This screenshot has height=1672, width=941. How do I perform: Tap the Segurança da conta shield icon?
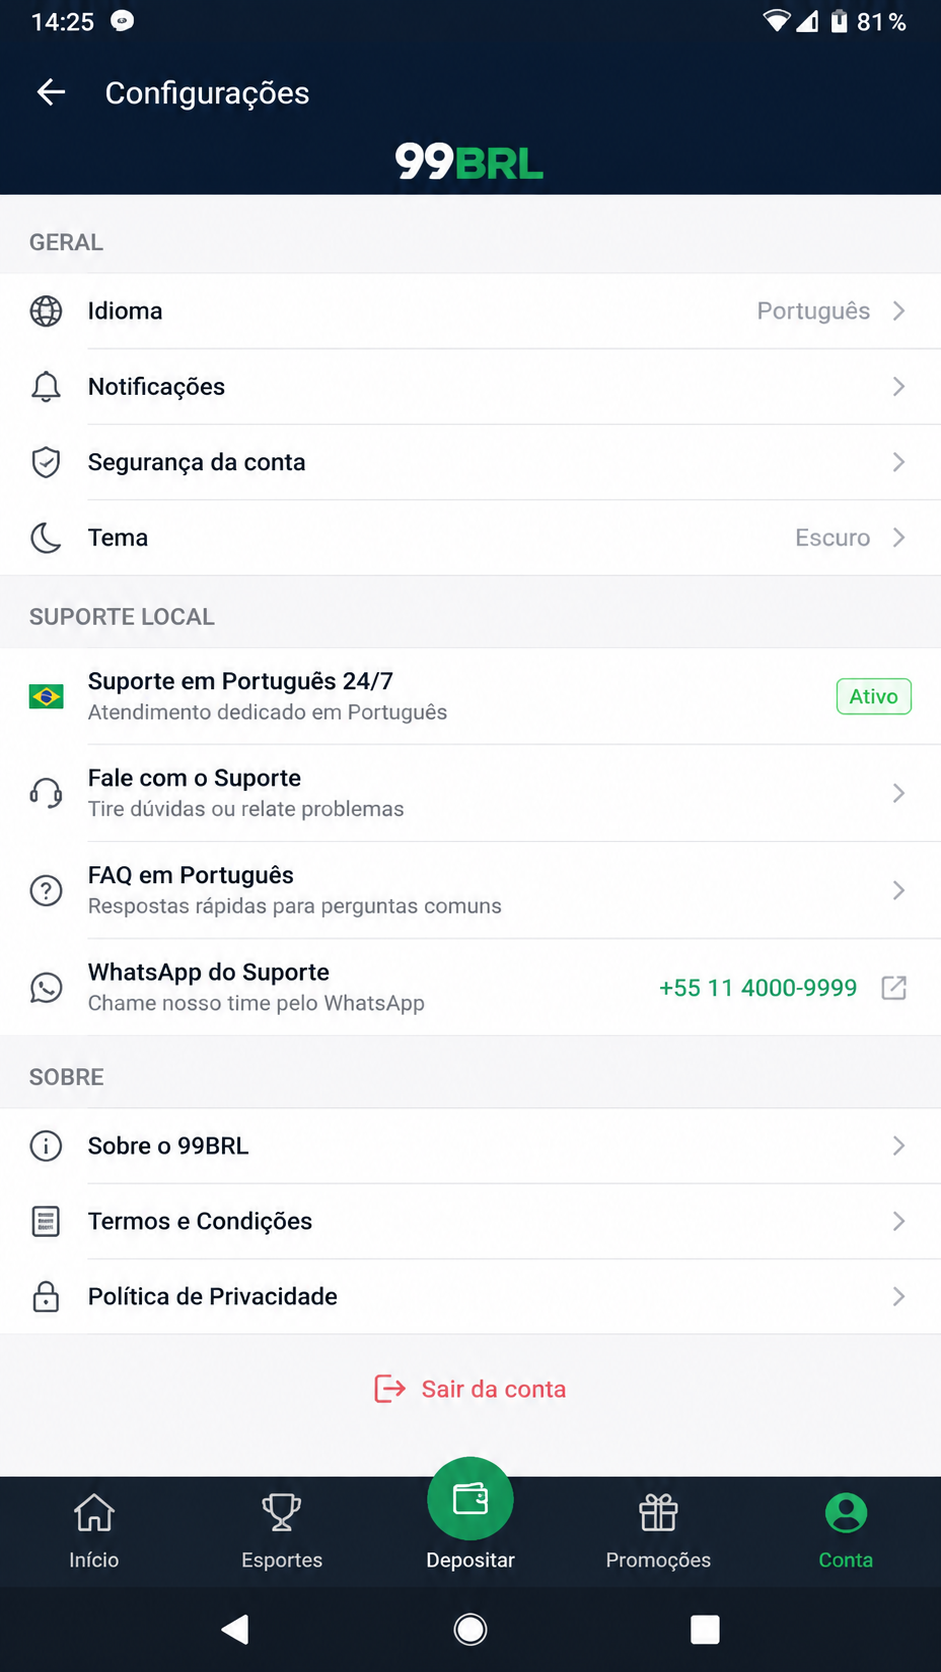(x=46, y=462)
